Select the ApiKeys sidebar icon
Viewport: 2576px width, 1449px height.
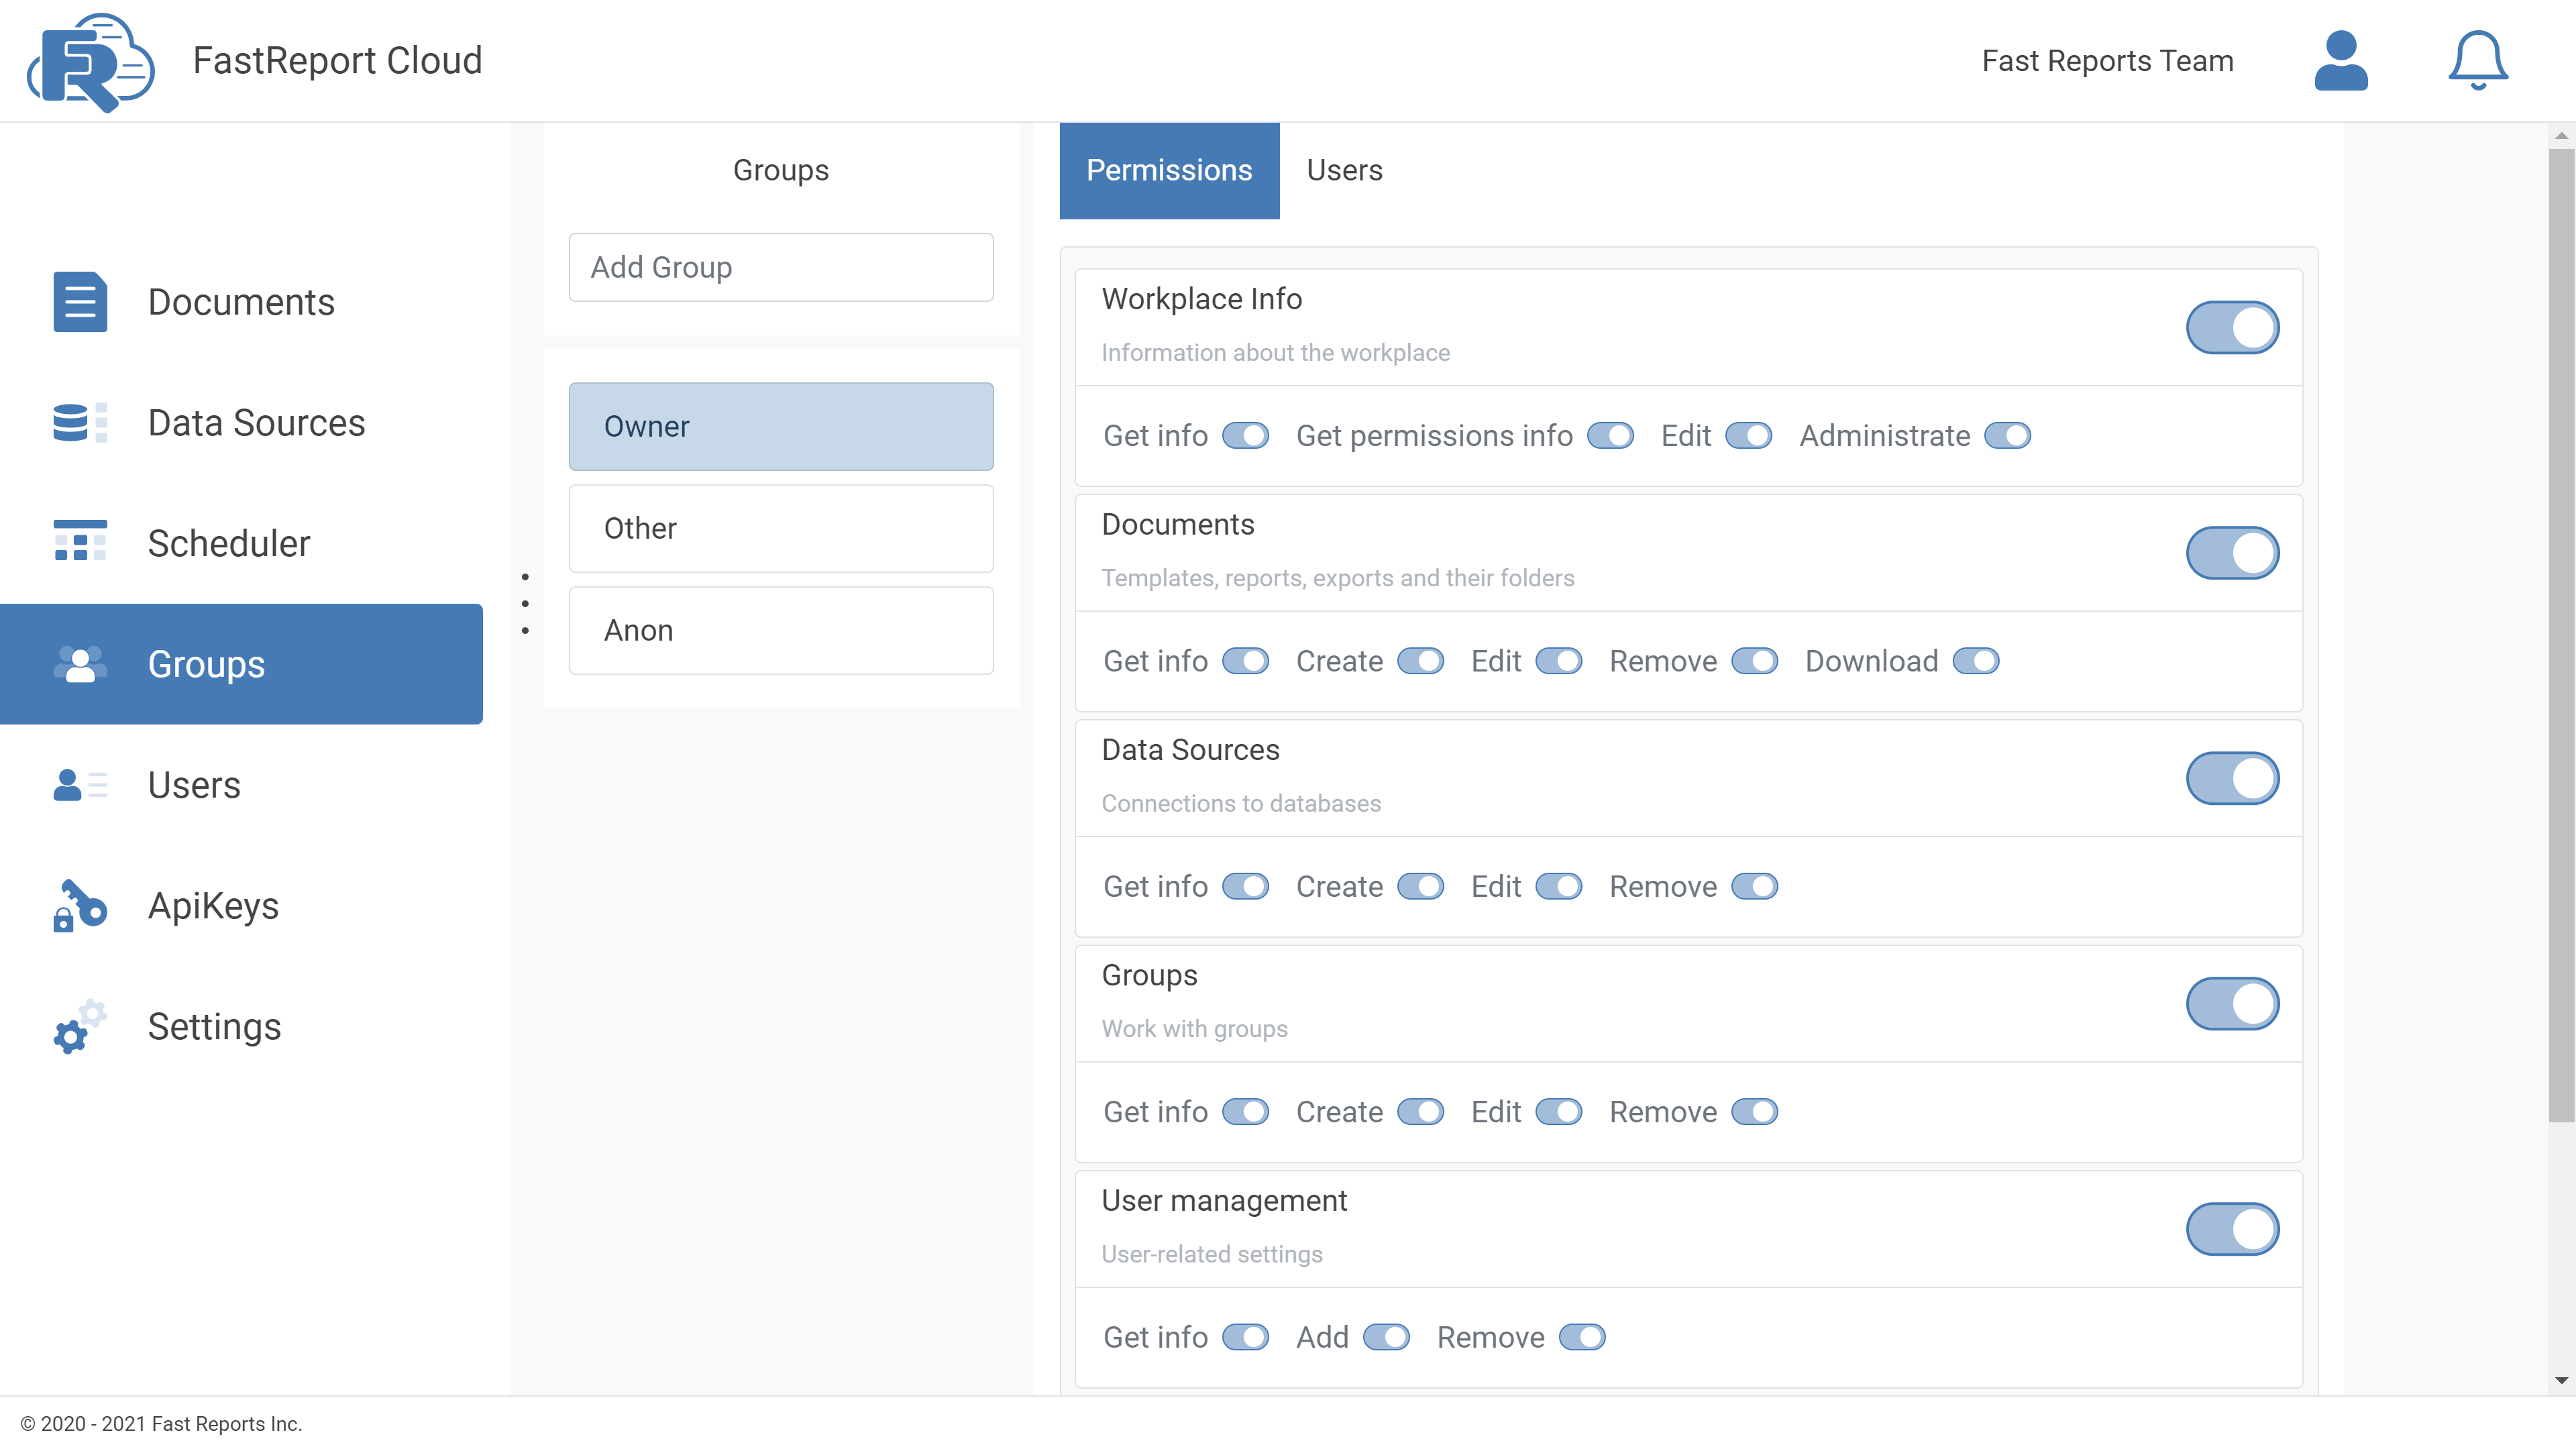click(79, 905)
